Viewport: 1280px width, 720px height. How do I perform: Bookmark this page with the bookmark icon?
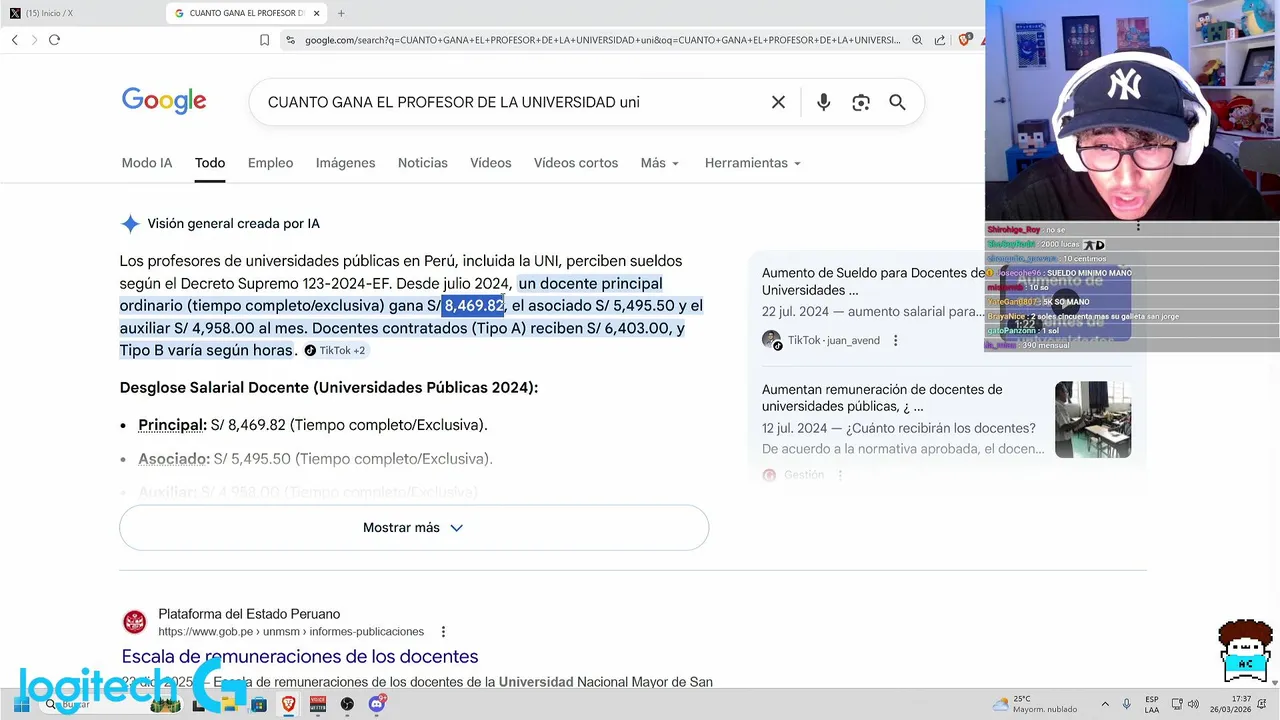coord(264,40)
